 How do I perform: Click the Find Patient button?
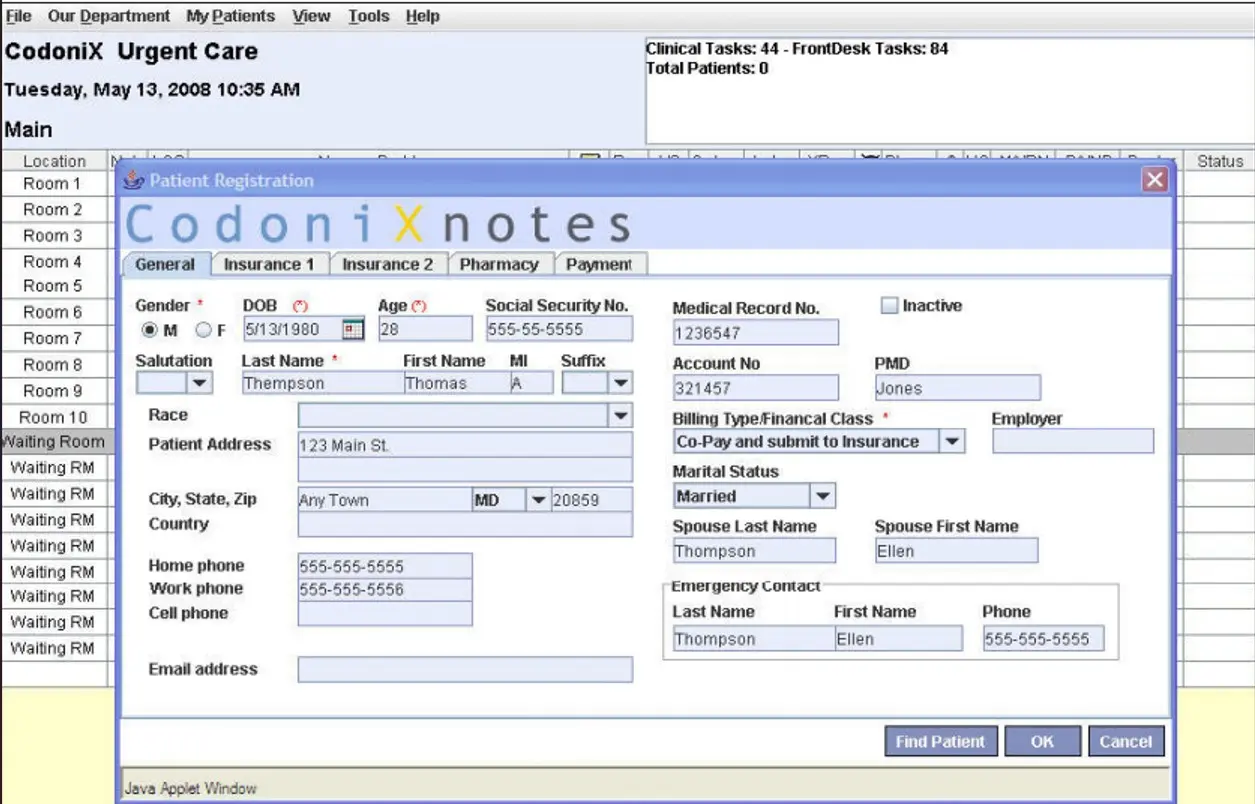(939, 741)
